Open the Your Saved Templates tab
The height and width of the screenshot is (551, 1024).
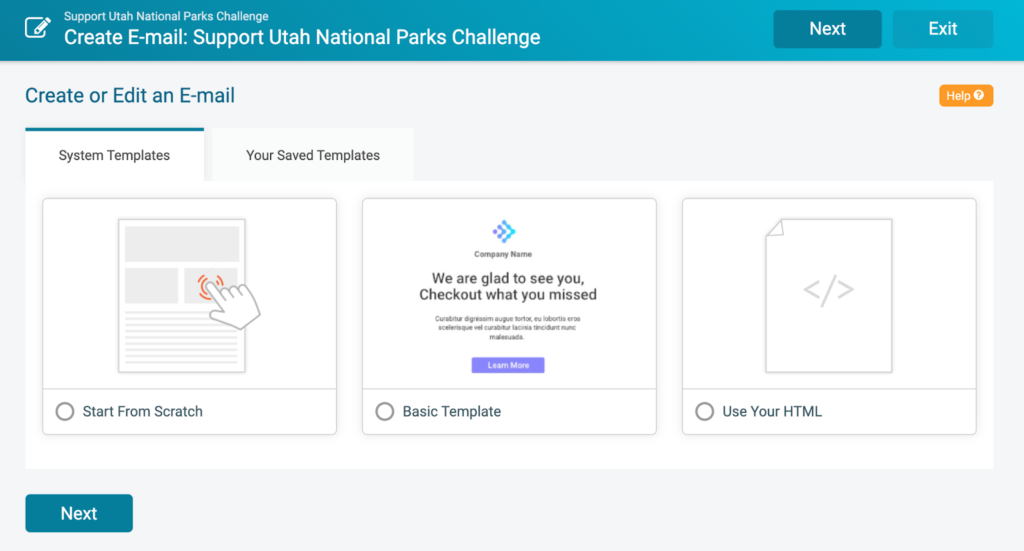click(313, 155)
